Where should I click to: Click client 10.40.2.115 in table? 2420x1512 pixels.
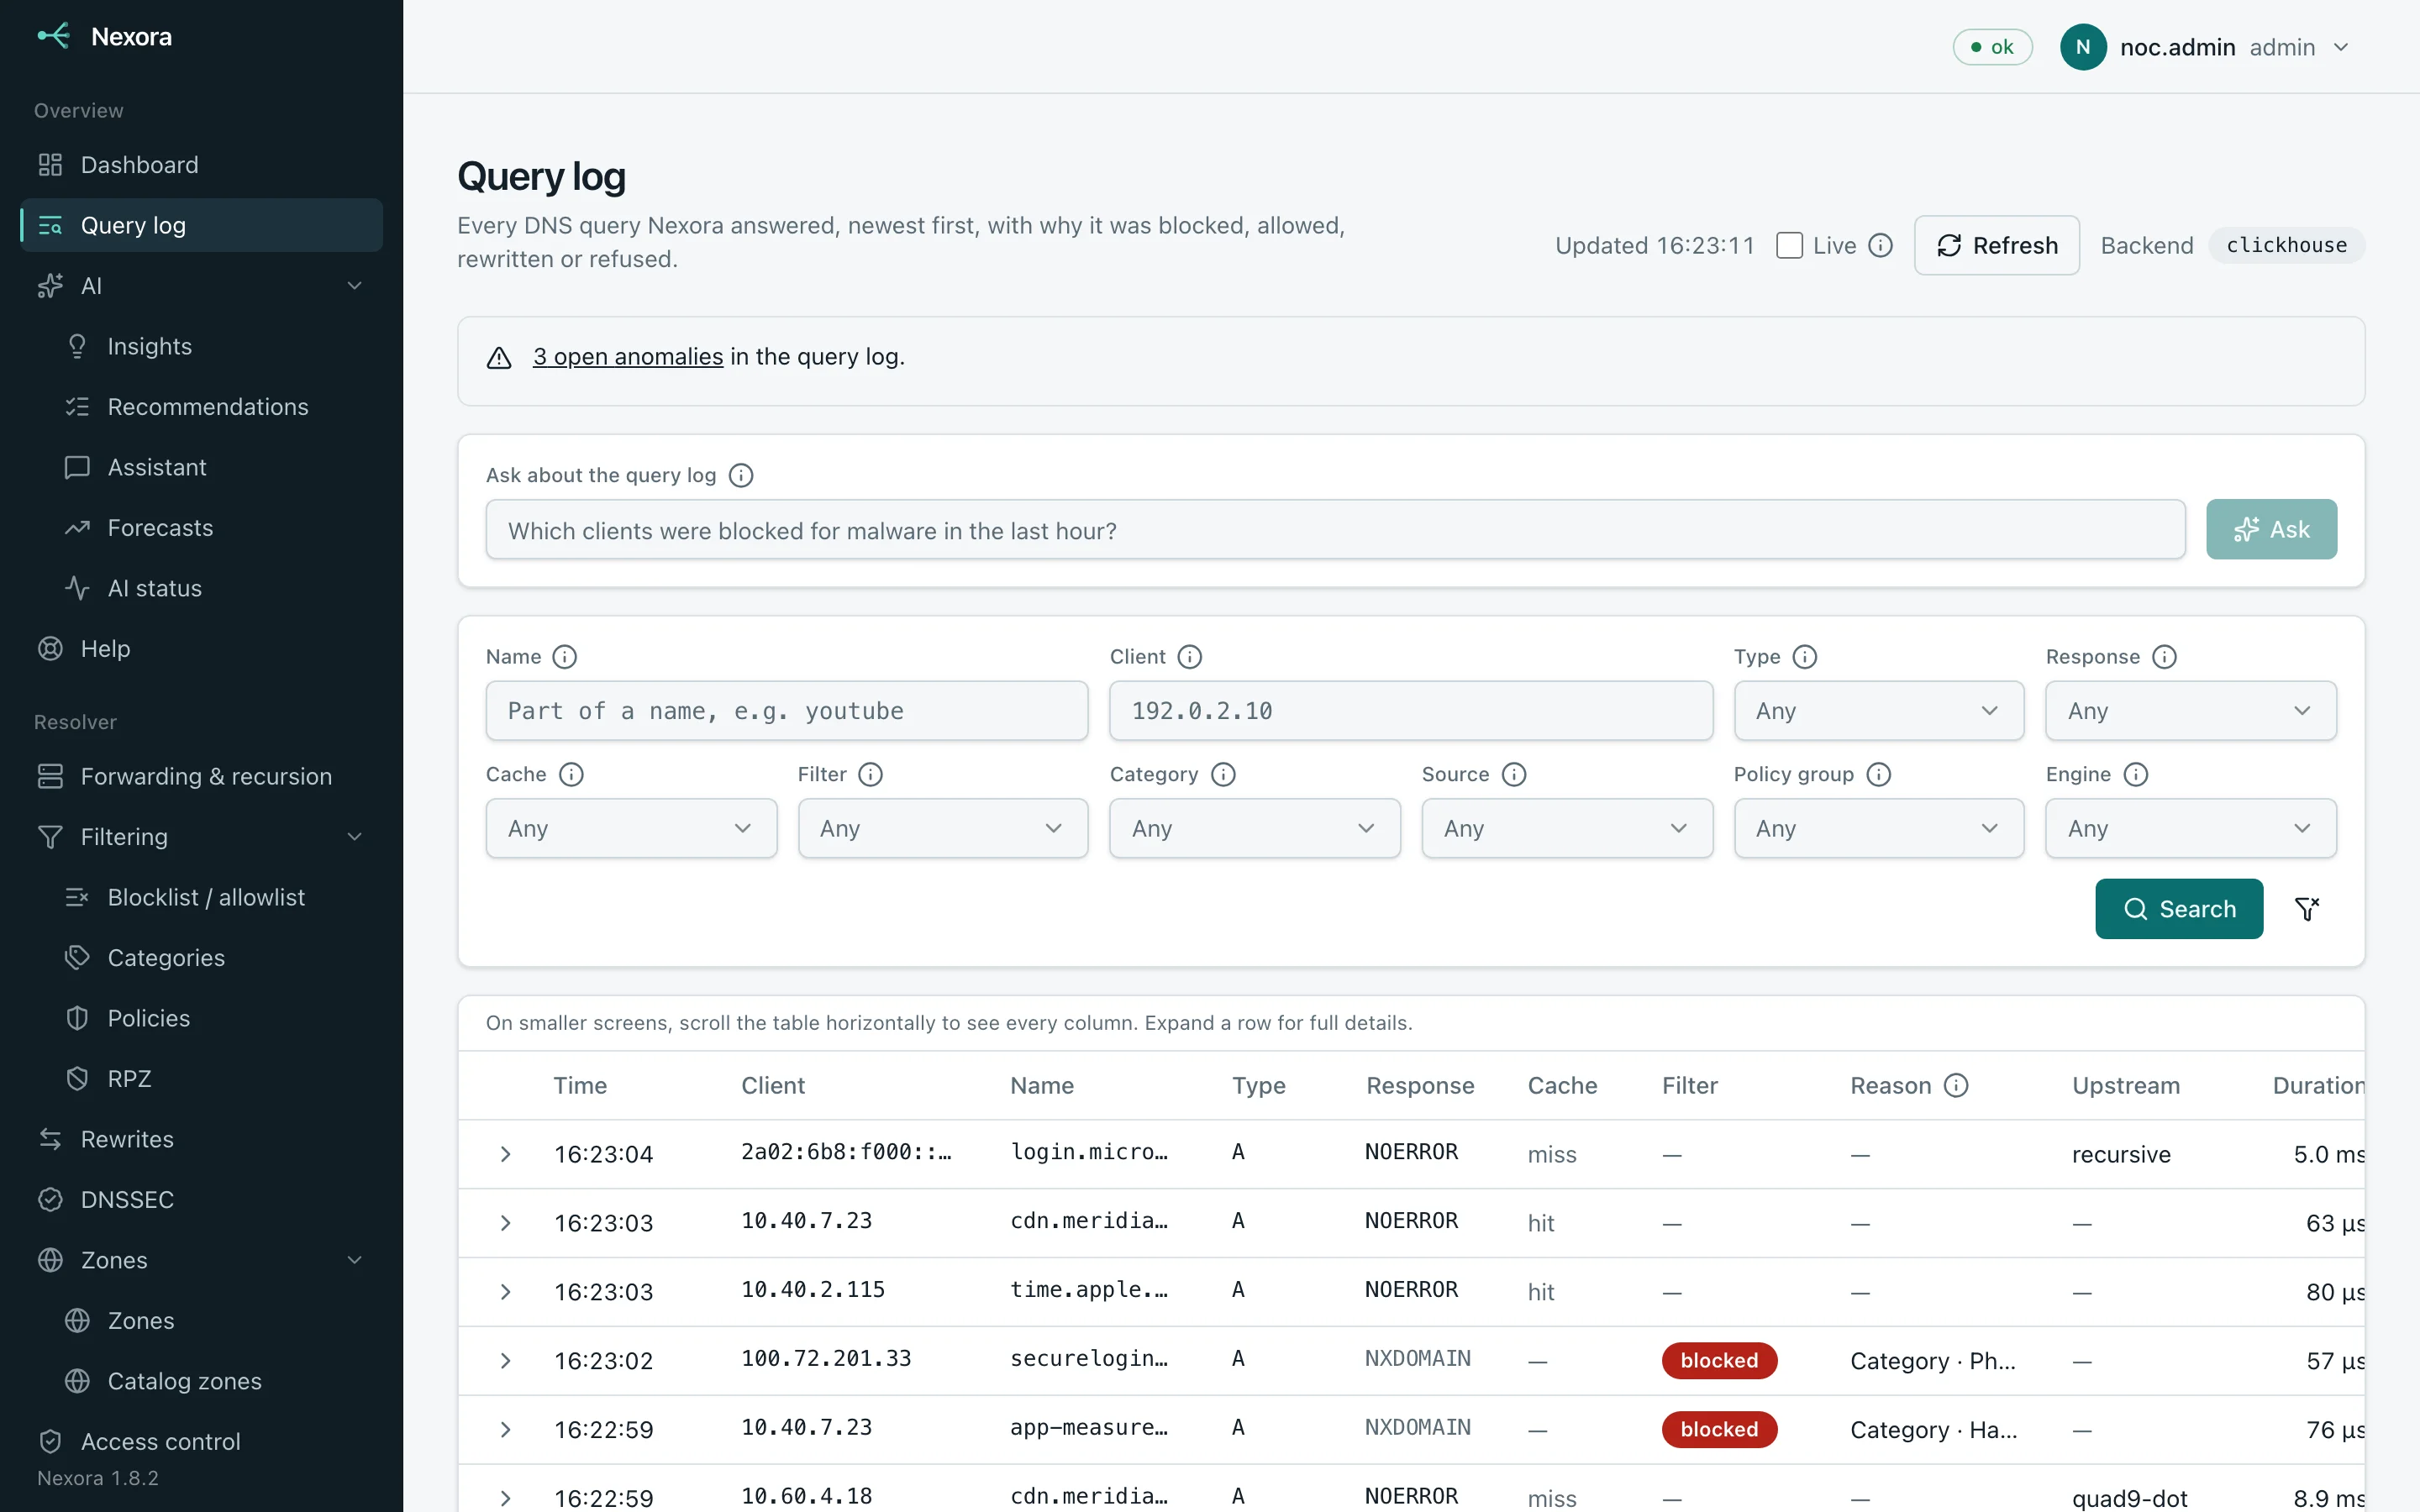pyautogui.click(x=813, y=1290)
